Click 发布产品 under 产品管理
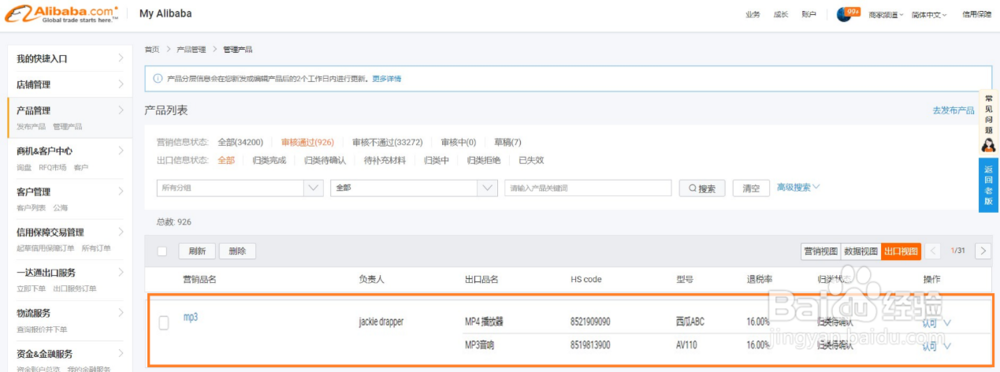1000x372 pixels. click(31, 126)
